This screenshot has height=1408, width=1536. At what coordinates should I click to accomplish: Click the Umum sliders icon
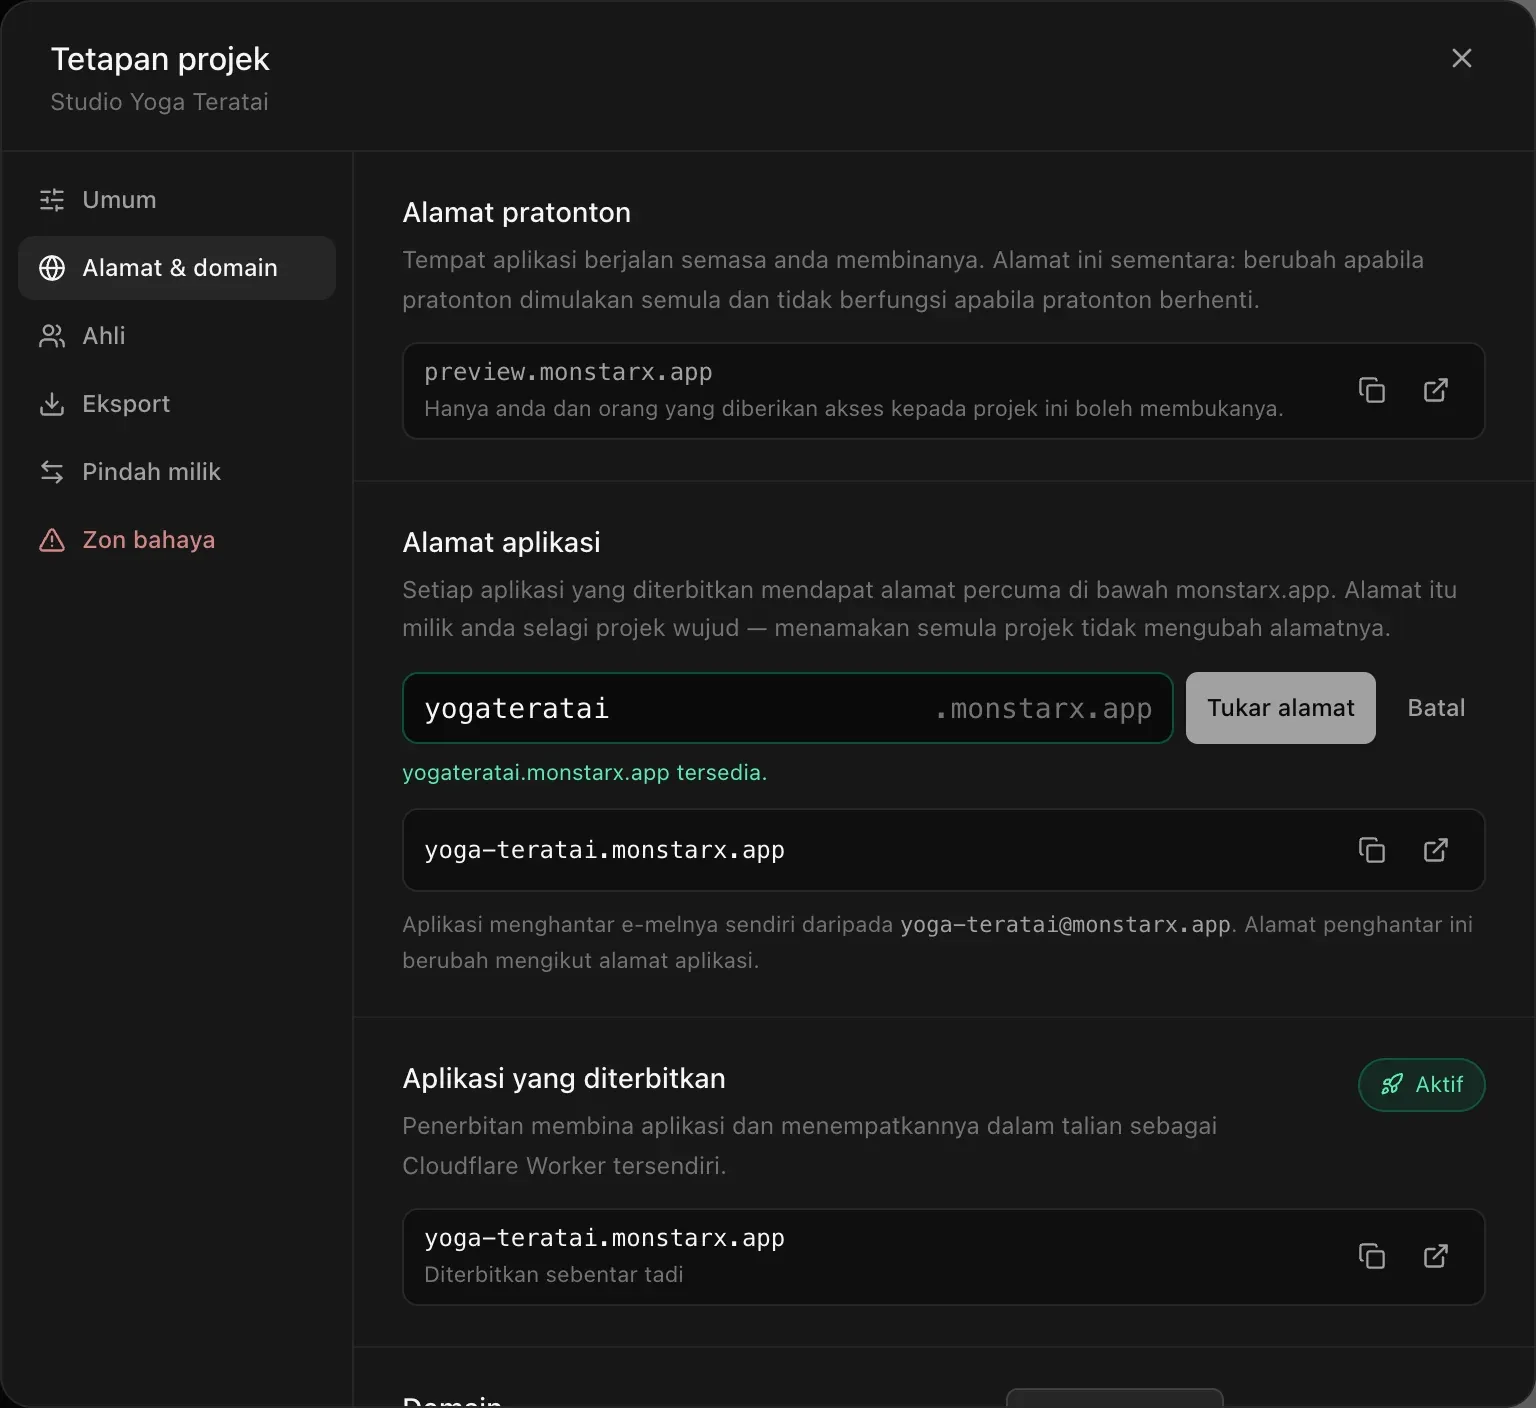(x=52, y=200)
